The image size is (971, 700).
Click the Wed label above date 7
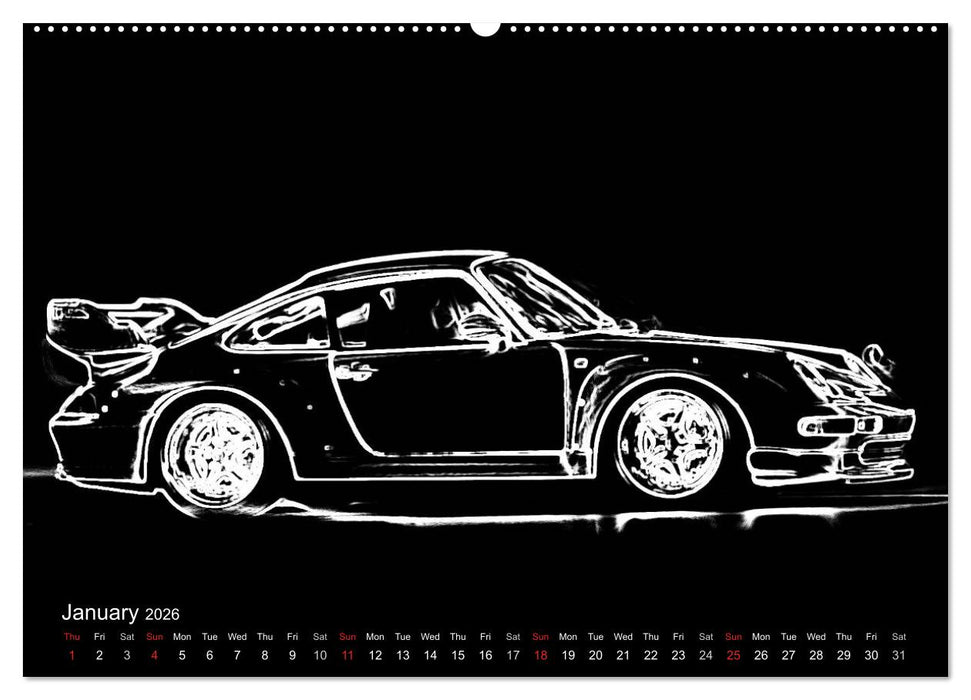(x=240, y=636)
